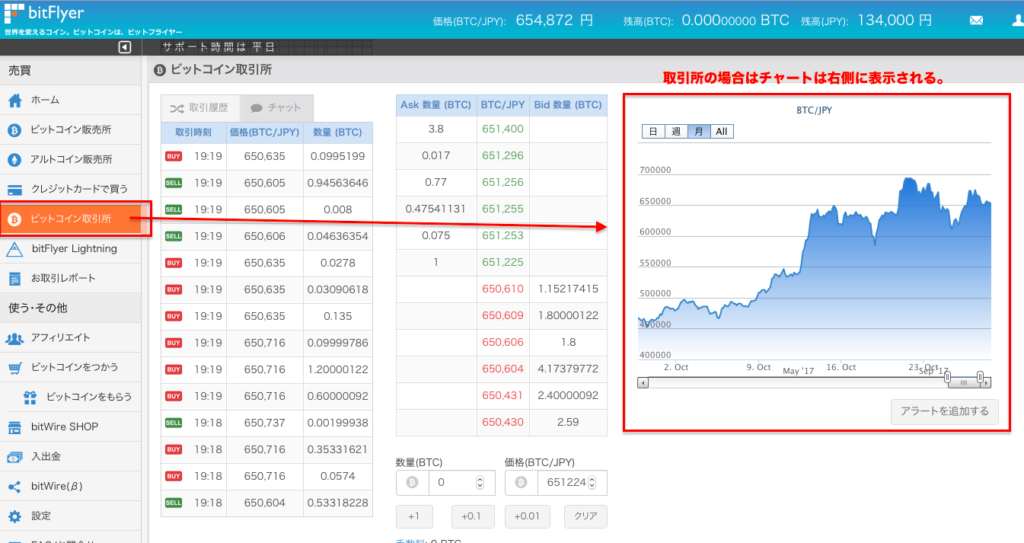Screen dimensions: 1024x543
Task: Click ask price 651,400
Action: 502,129
